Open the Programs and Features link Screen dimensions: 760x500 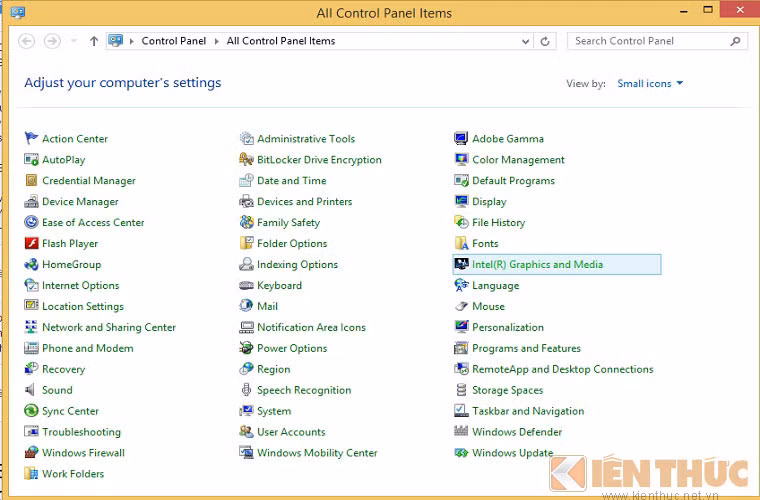(x=526, y=349)
